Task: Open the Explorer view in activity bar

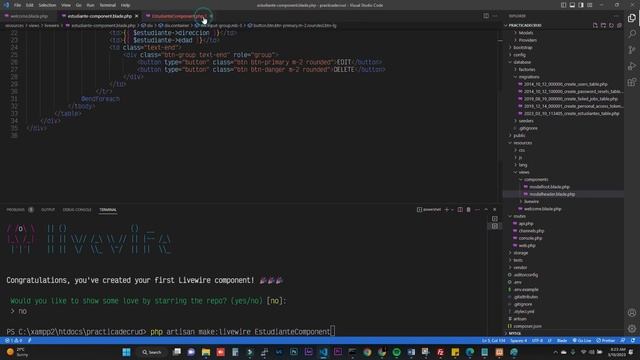Action: [x=632, y=18]
